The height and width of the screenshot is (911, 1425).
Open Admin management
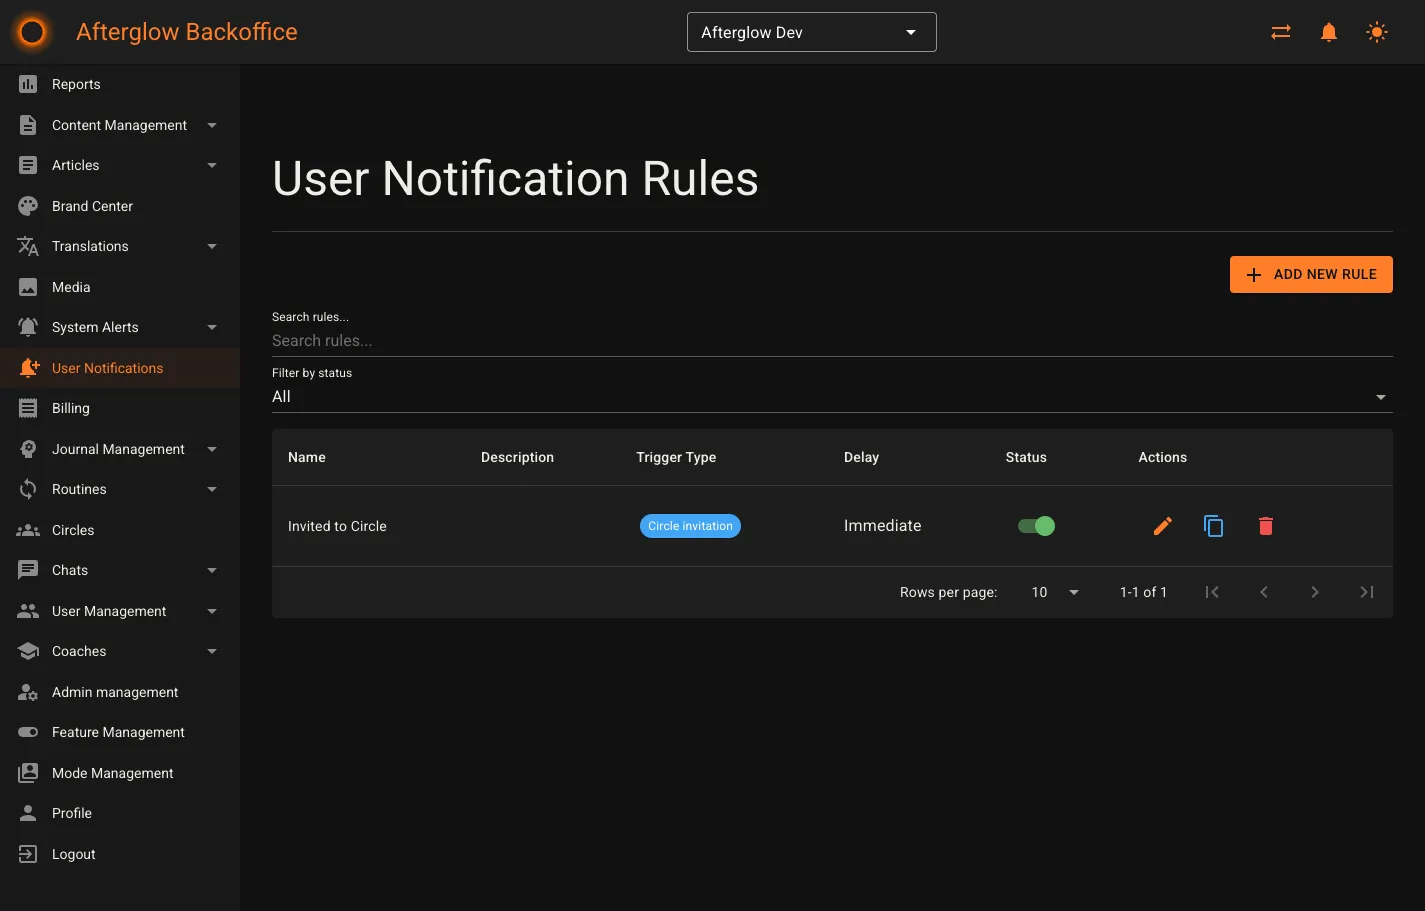115,692
